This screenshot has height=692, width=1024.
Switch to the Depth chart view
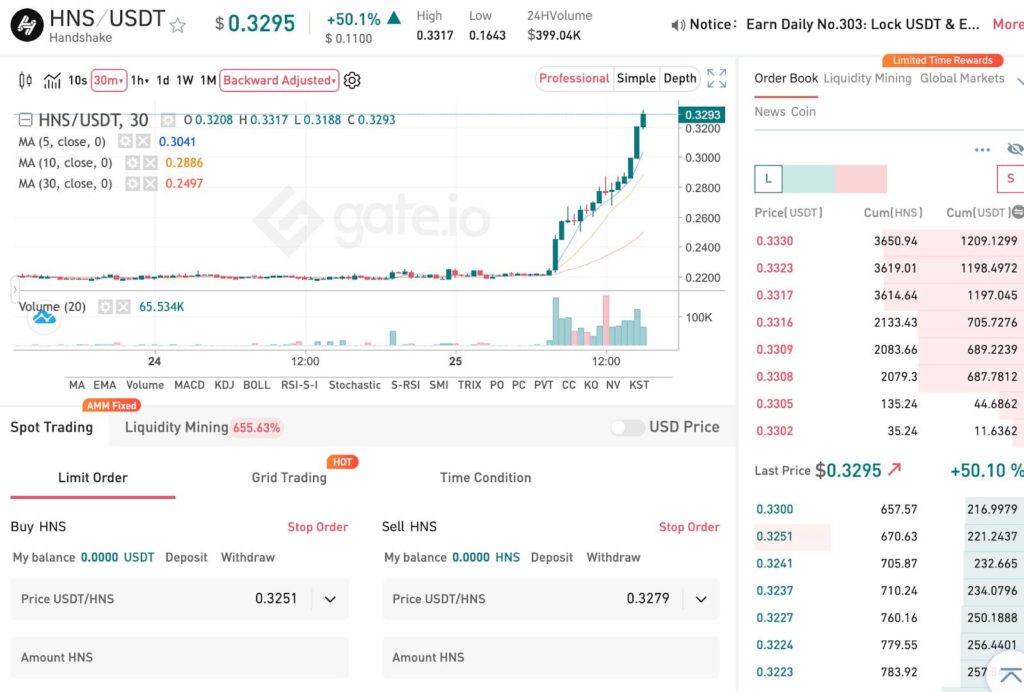click(680, 78)
